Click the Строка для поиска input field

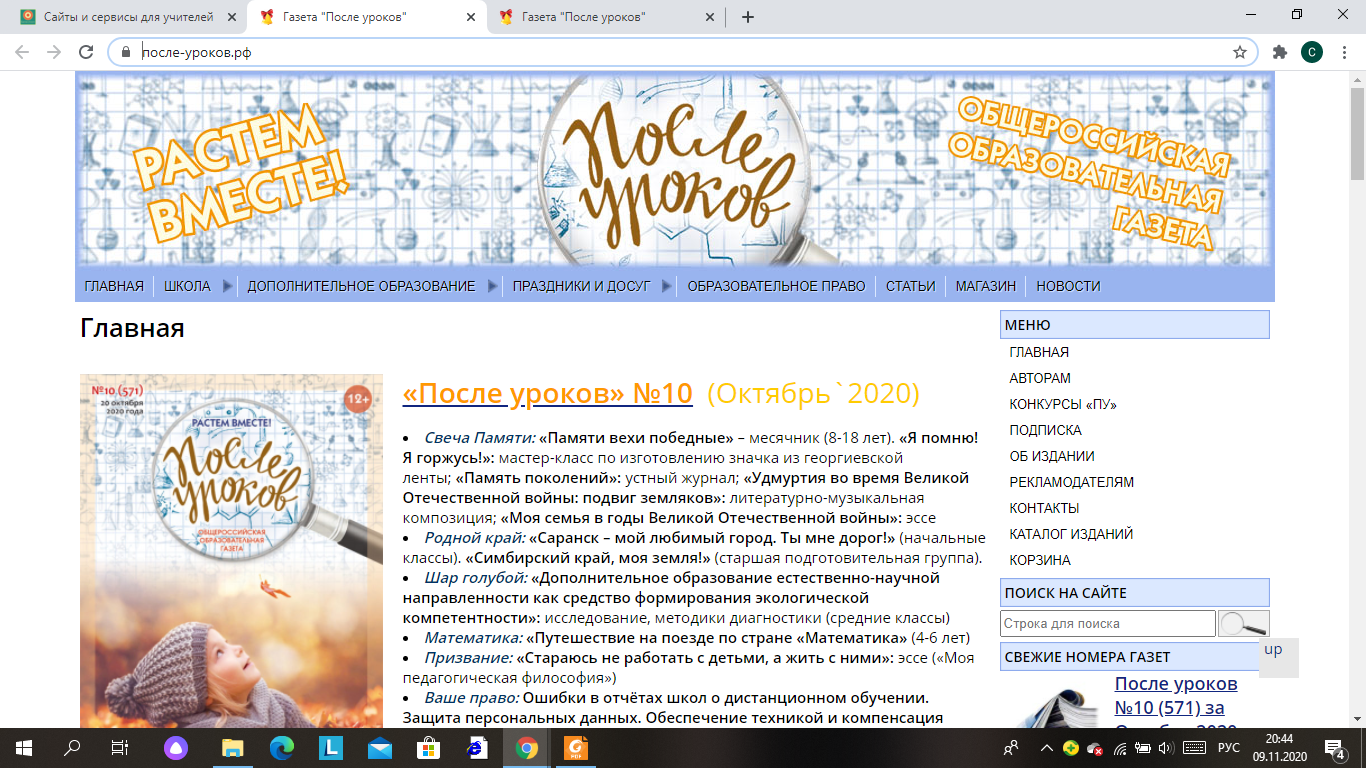[1108, 624]
